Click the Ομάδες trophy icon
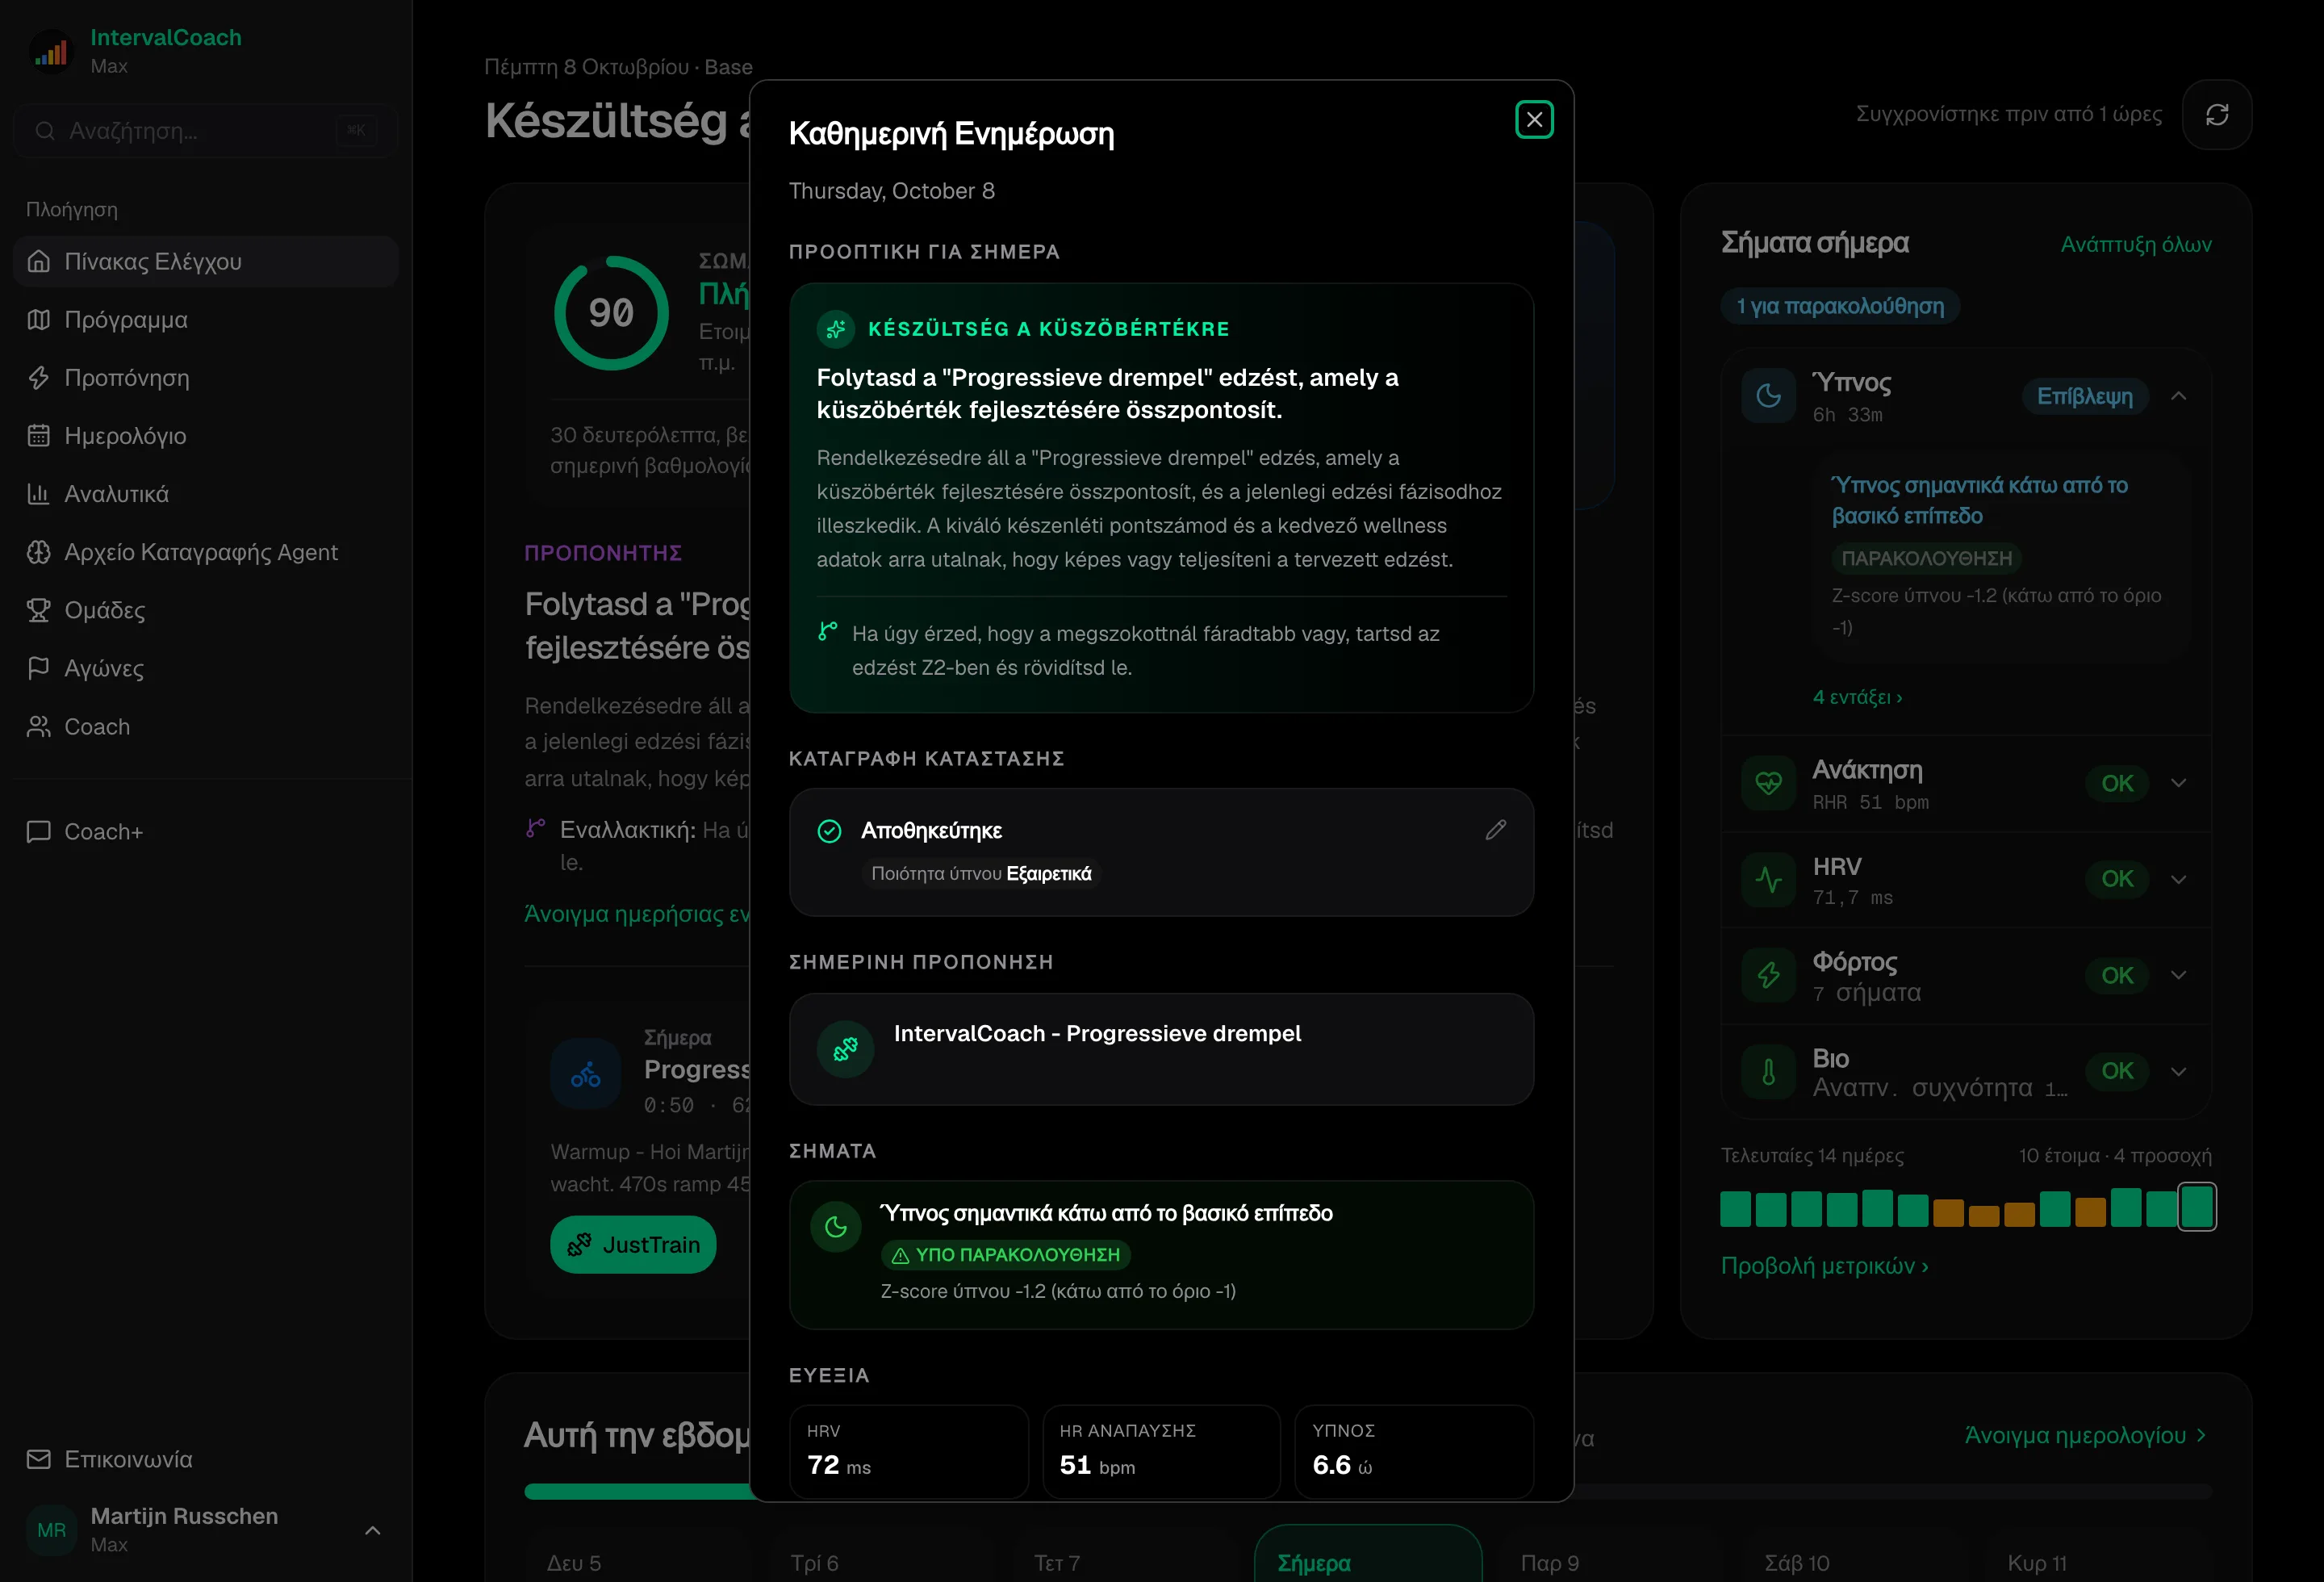The width and height of the screenshot is (2324, 1582). click(39, 610)
